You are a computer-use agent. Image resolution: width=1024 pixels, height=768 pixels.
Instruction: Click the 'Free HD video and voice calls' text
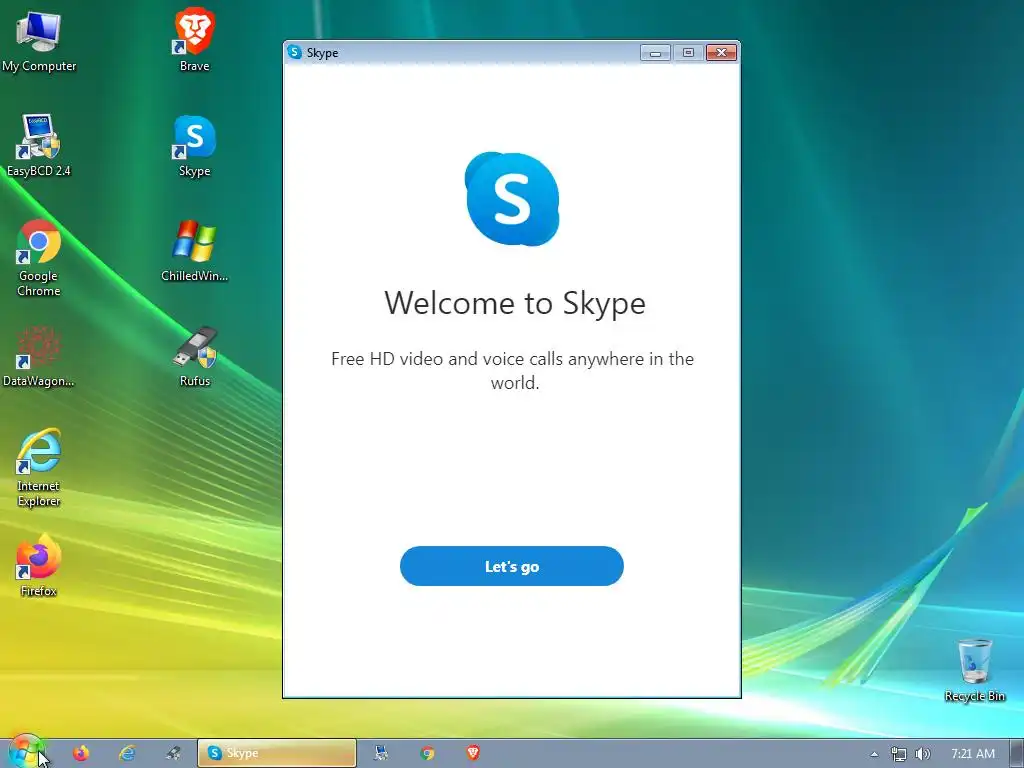tap(513, 370)
